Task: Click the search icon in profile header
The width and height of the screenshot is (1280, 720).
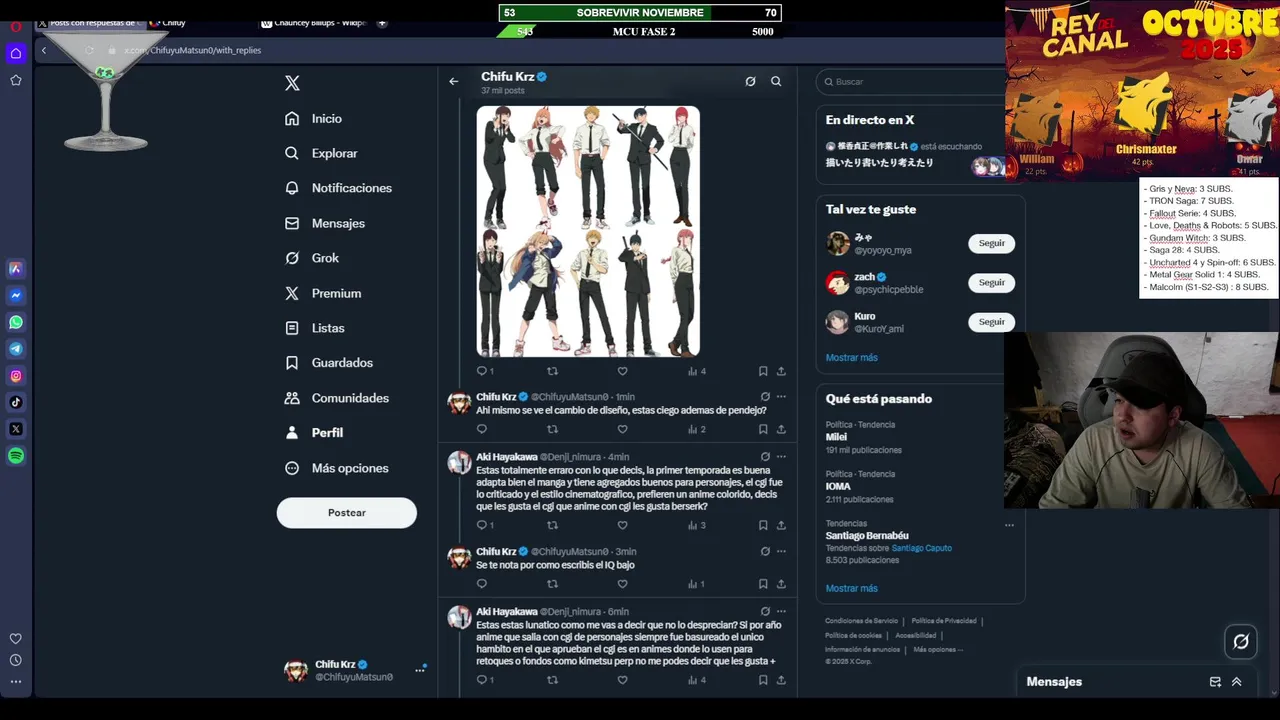Action: 776,81
